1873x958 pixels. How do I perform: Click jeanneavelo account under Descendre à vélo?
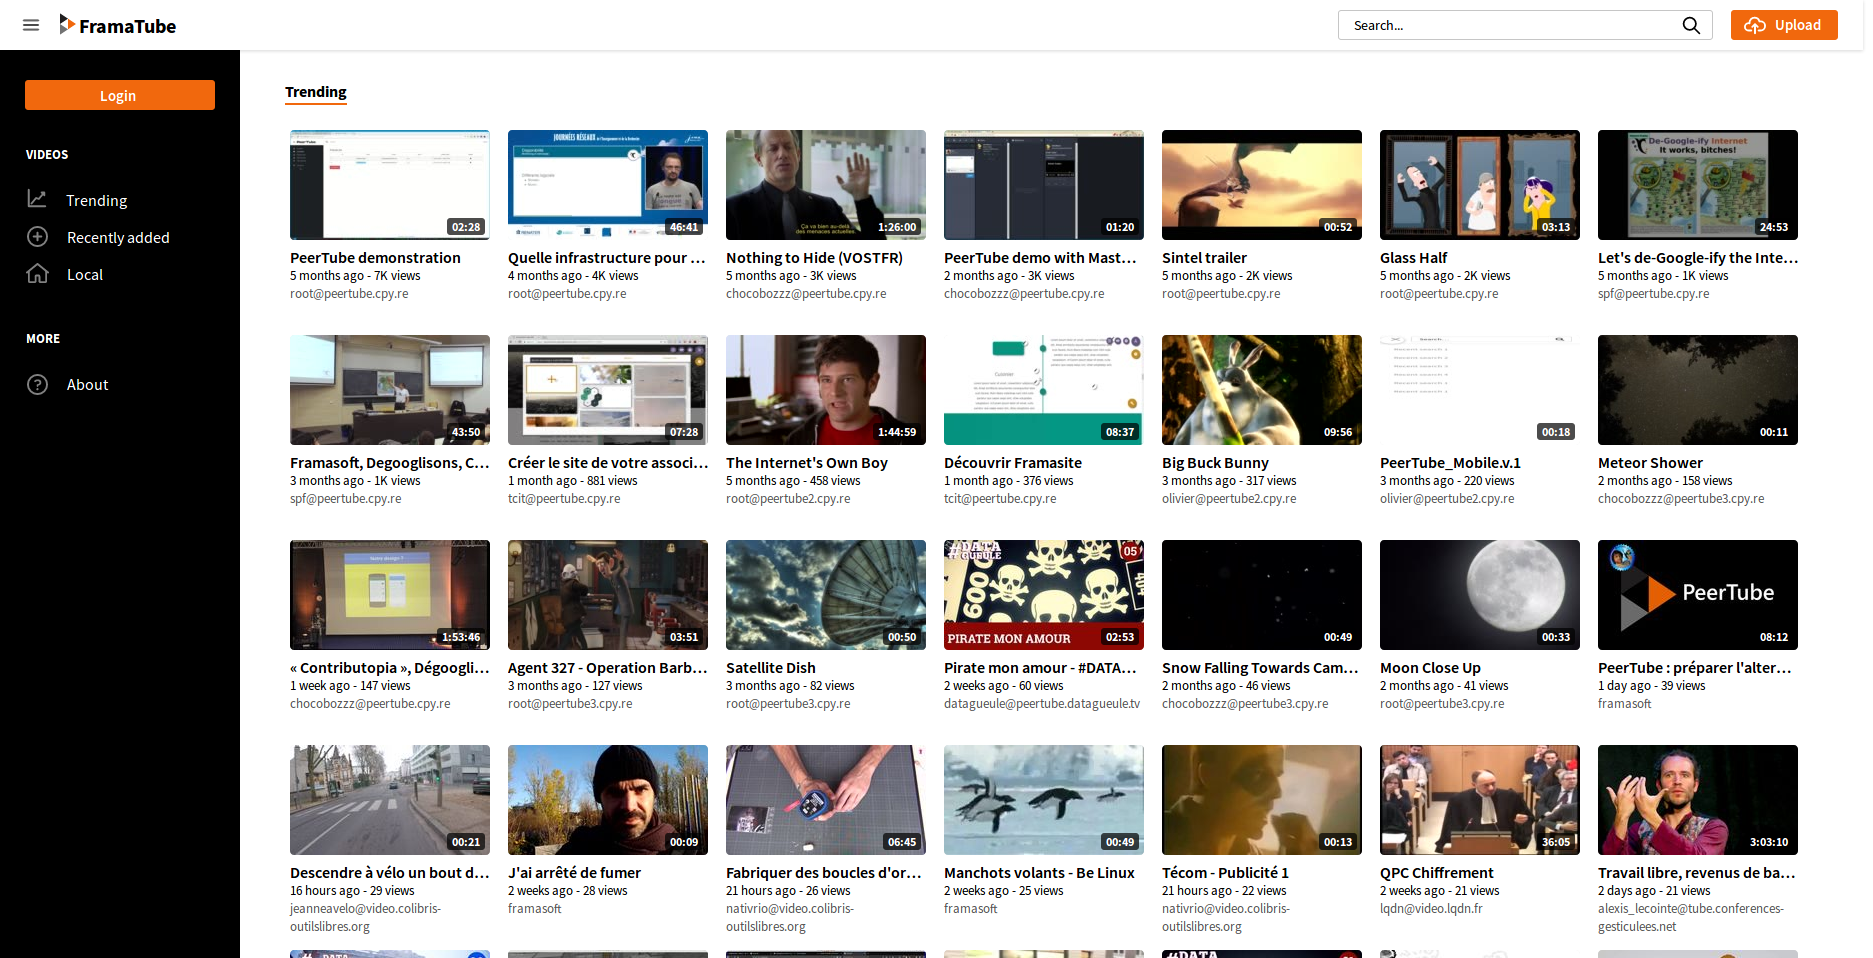365,918
